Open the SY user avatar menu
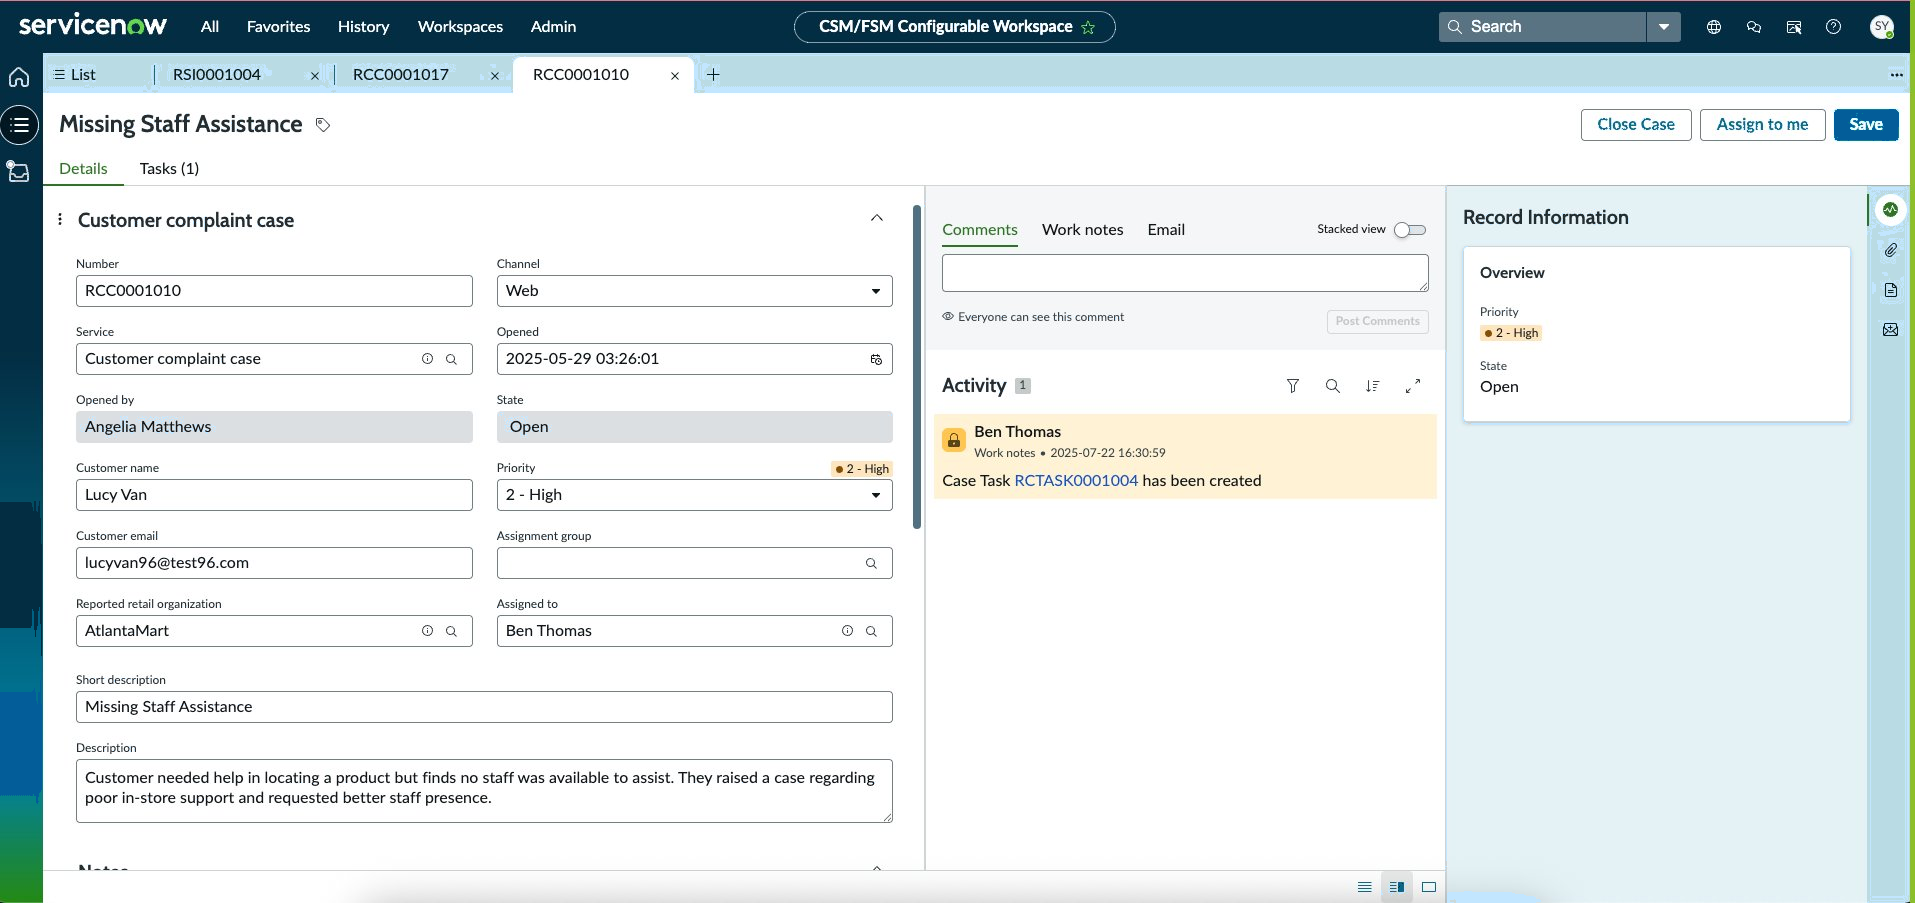 [x=1882, y=27]
